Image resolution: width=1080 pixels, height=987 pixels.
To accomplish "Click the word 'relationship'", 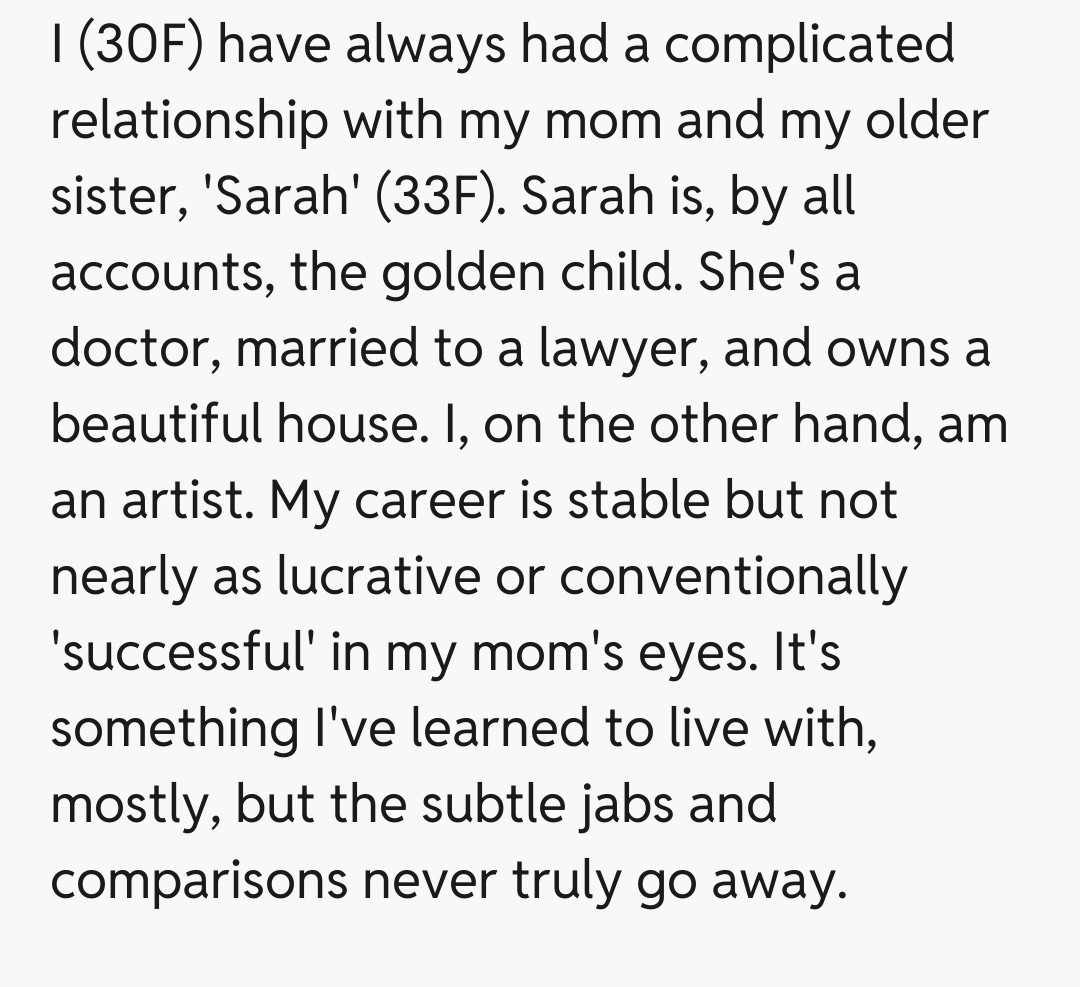I will [190, 122].
